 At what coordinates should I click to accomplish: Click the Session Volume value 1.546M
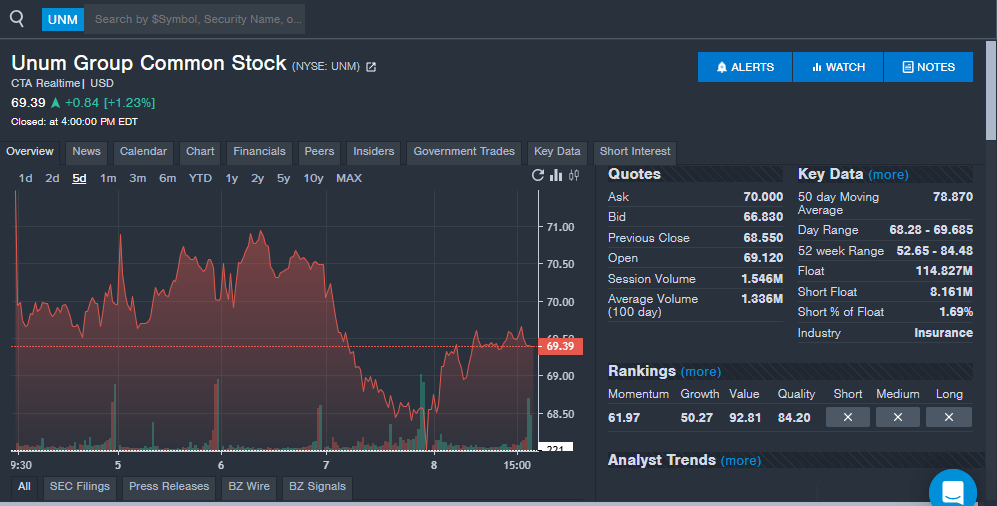762,278
